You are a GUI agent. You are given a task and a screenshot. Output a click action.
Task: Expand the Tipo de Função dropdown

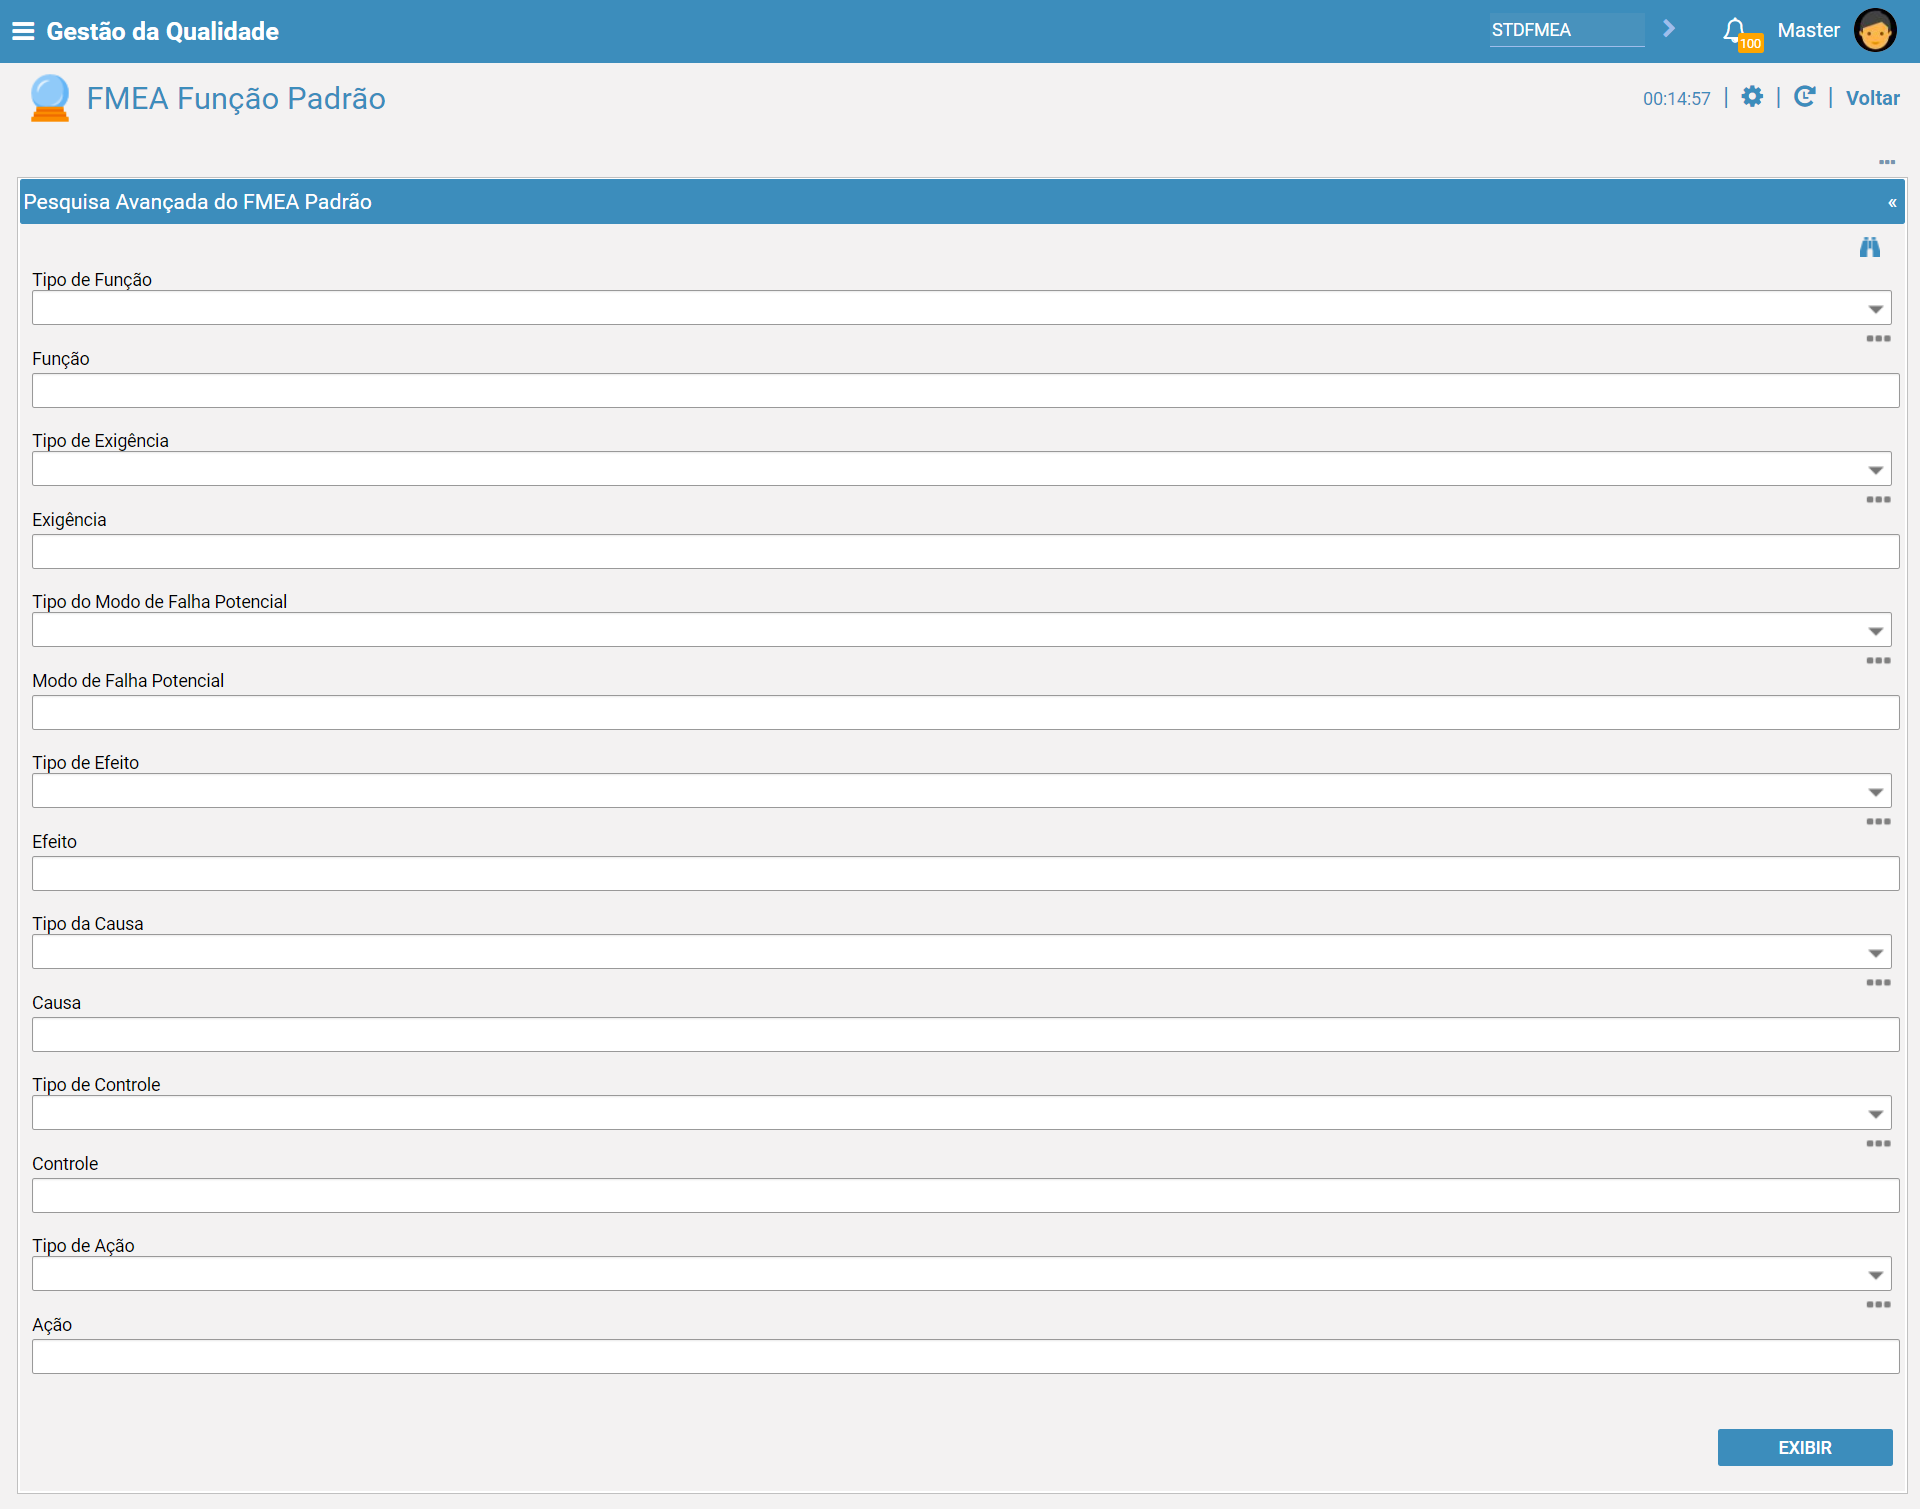1876,309
